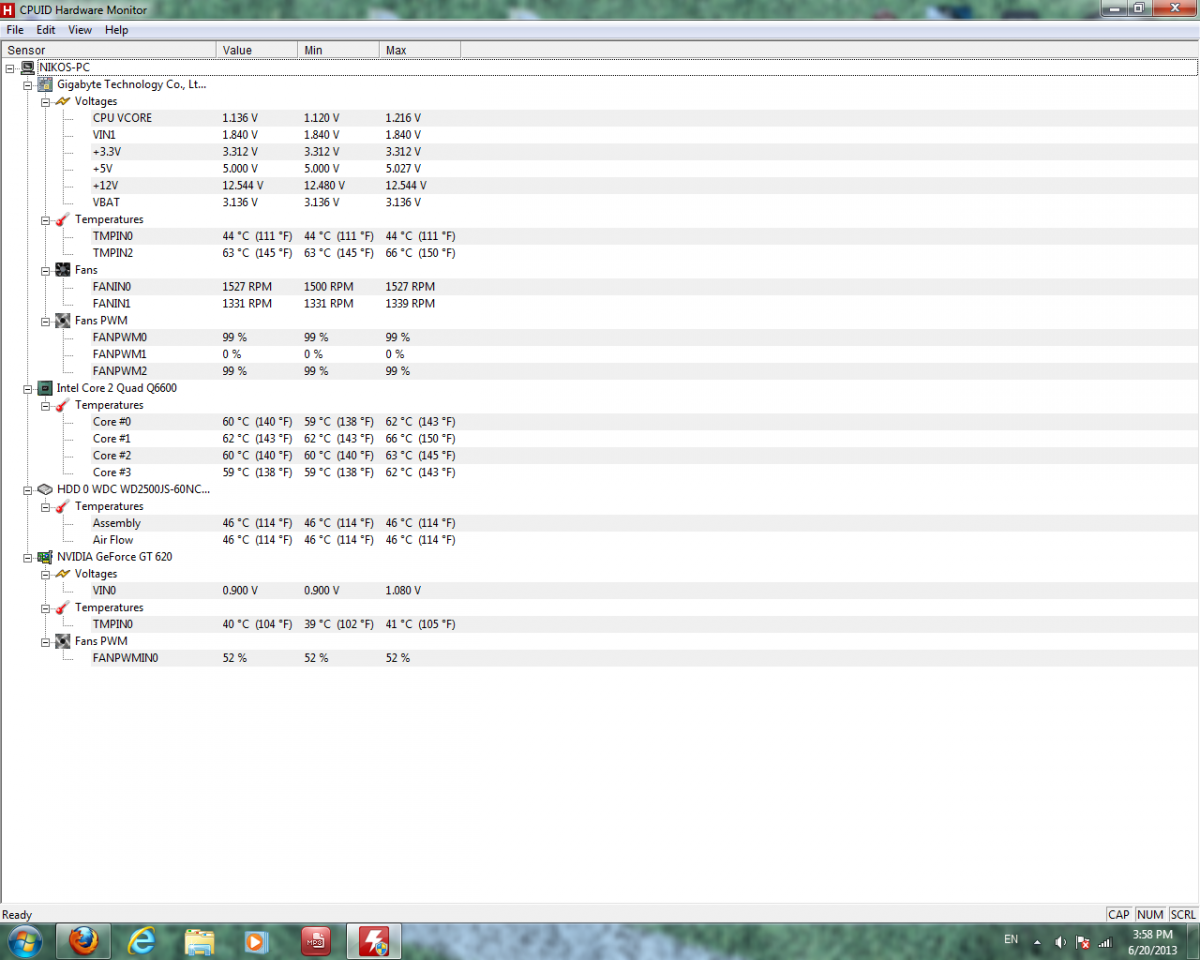
Task: Click the NVIDIA Voltages lightning icon
Action: tap(63, 574)
